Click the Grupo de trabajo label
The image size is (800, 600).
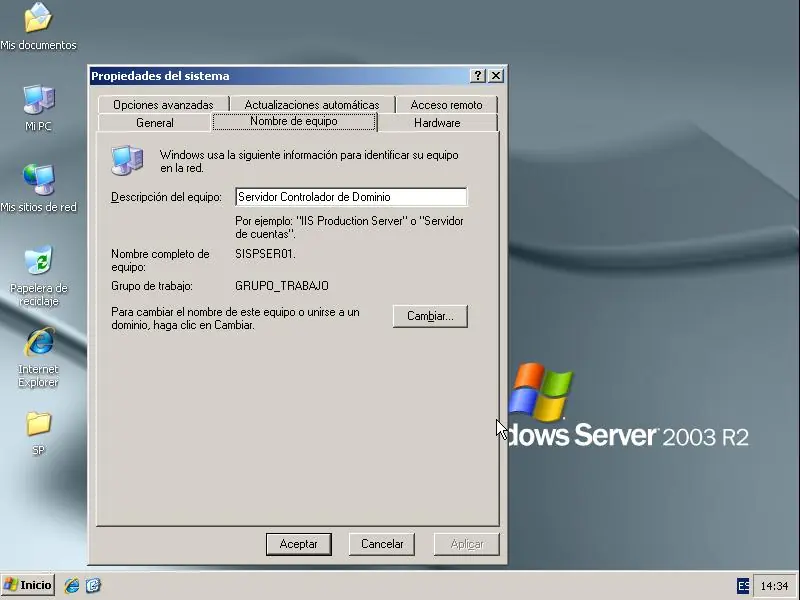[152, 286]
